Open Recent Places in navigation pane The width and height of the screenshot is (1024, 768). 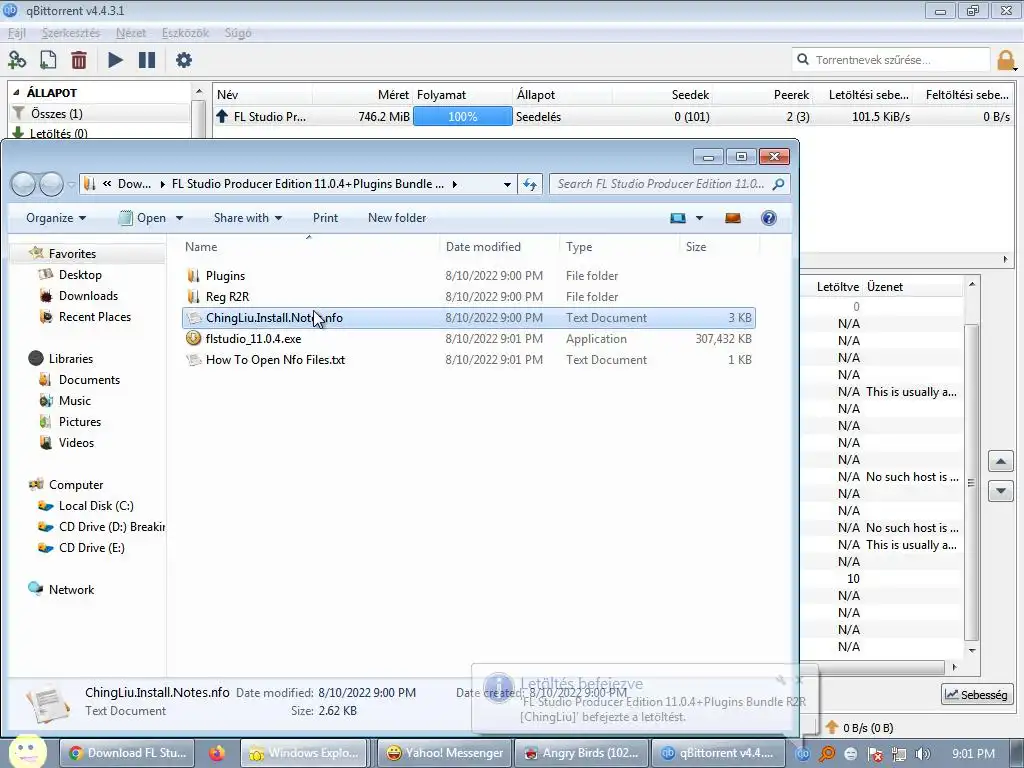click(95, 317)
